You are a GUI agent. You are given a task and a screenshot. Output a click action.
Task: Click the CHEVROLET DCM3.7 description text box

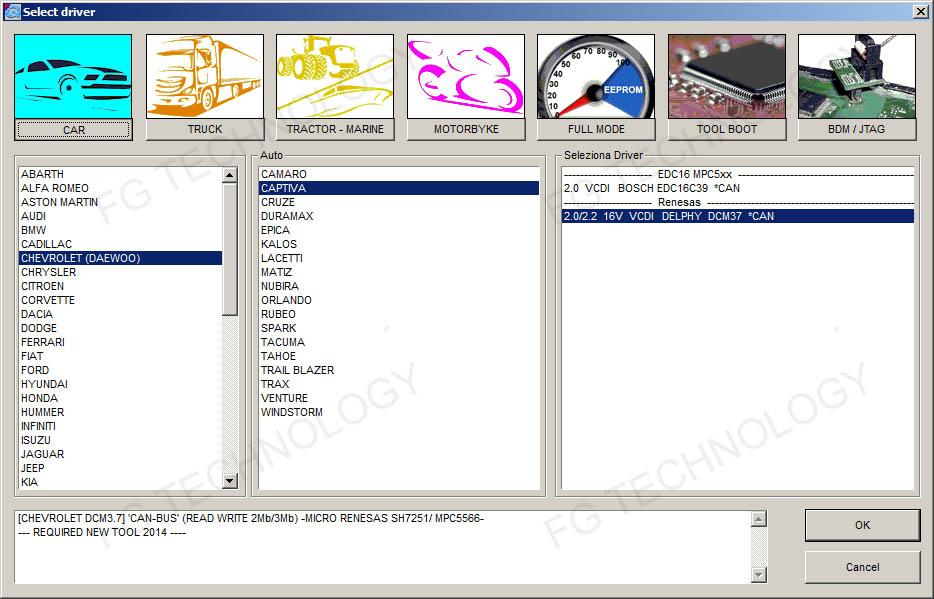pyautogui.click(x=383, y=547)
